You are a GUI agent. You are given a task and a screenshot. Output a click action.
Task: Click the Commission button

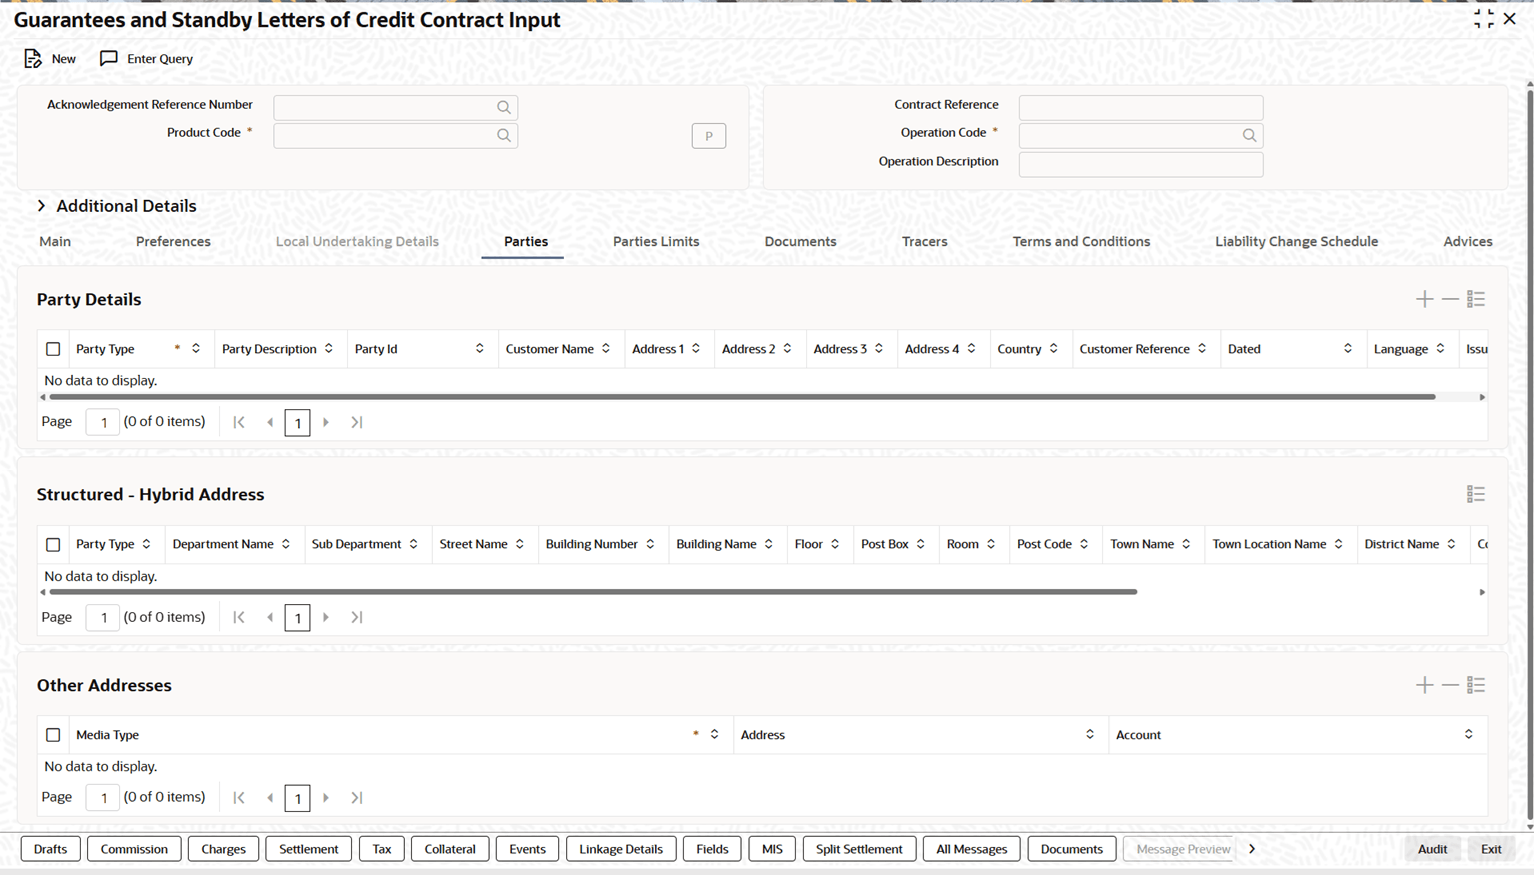pos(134,849)
